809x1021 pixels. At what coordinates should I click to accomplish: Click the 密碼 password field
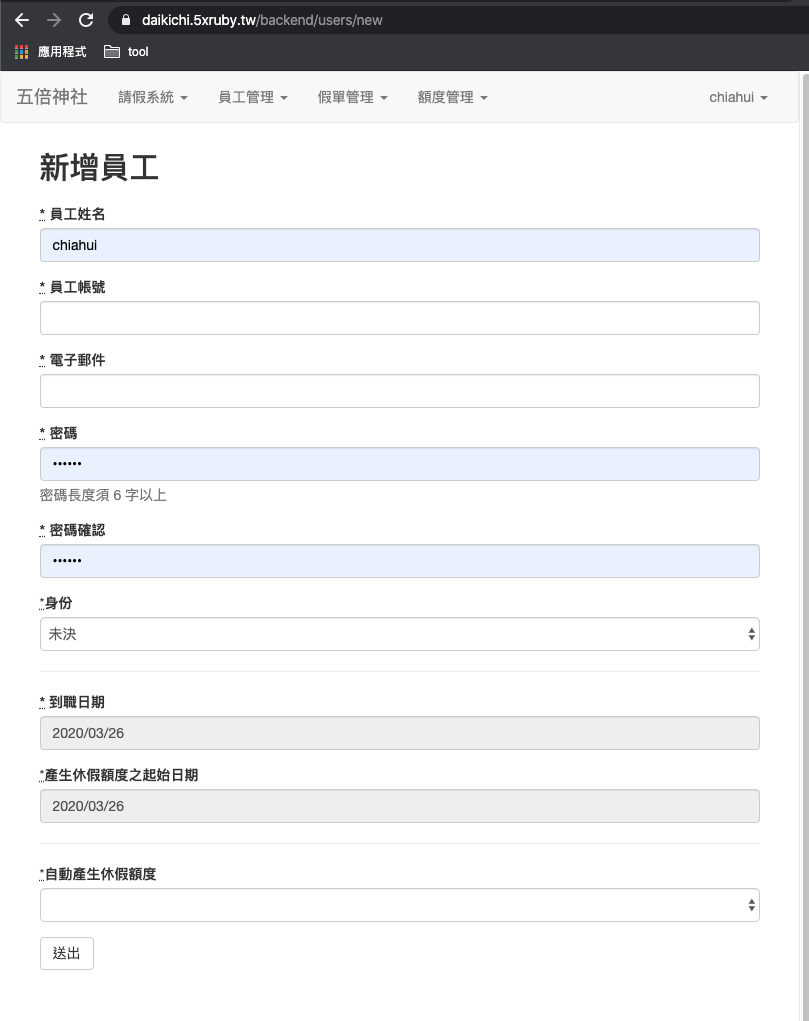pyautogui.click(x=400, y=464)
